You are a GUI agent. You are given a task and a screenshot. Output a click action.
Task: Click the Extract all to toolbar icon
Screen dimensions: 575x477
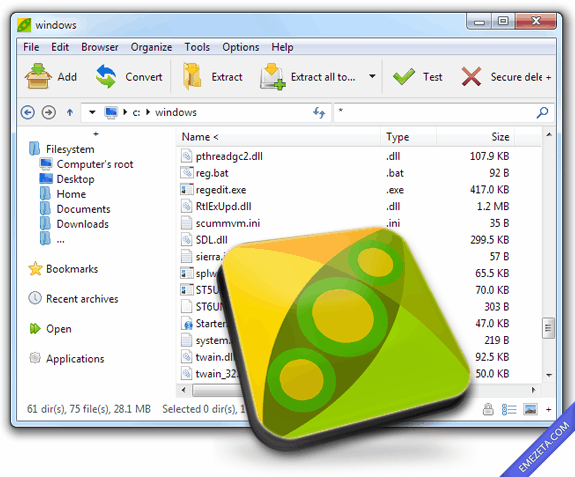click(272, 77)
